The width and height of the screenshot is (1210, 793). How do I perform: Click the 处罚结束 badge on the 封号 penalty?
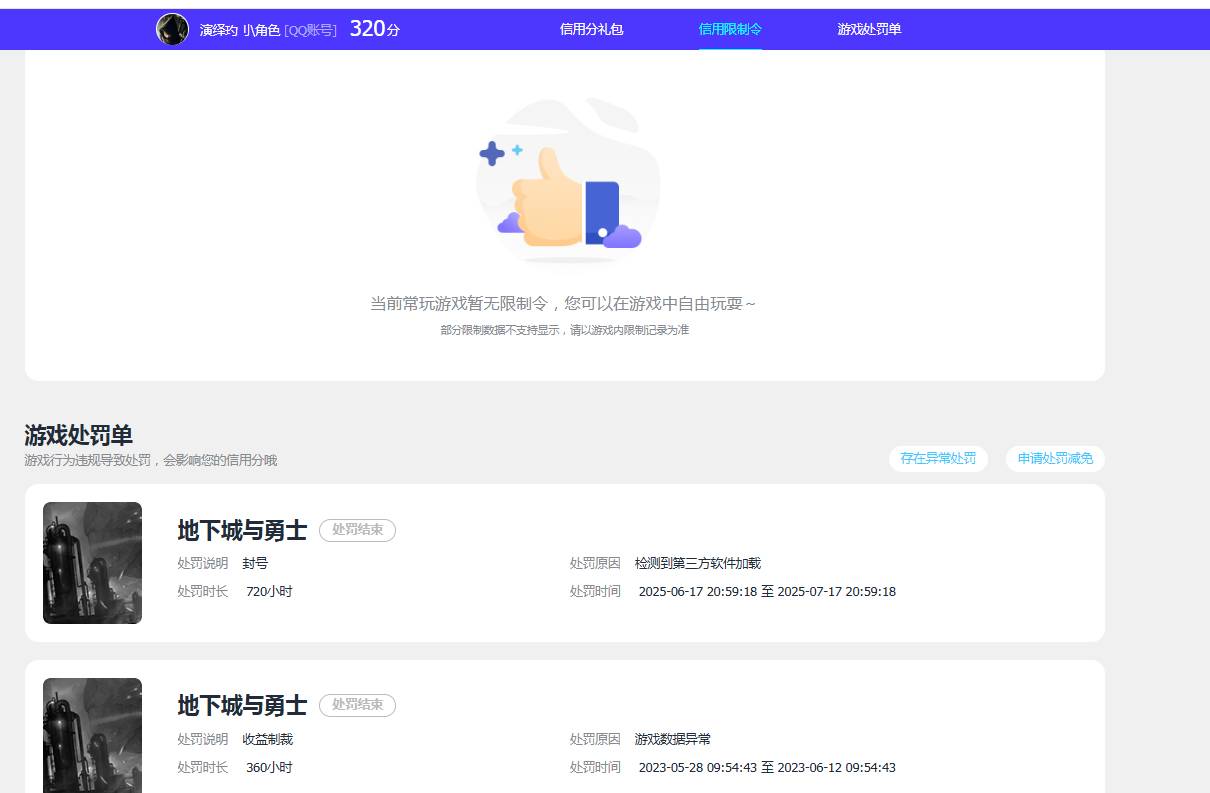357,531
